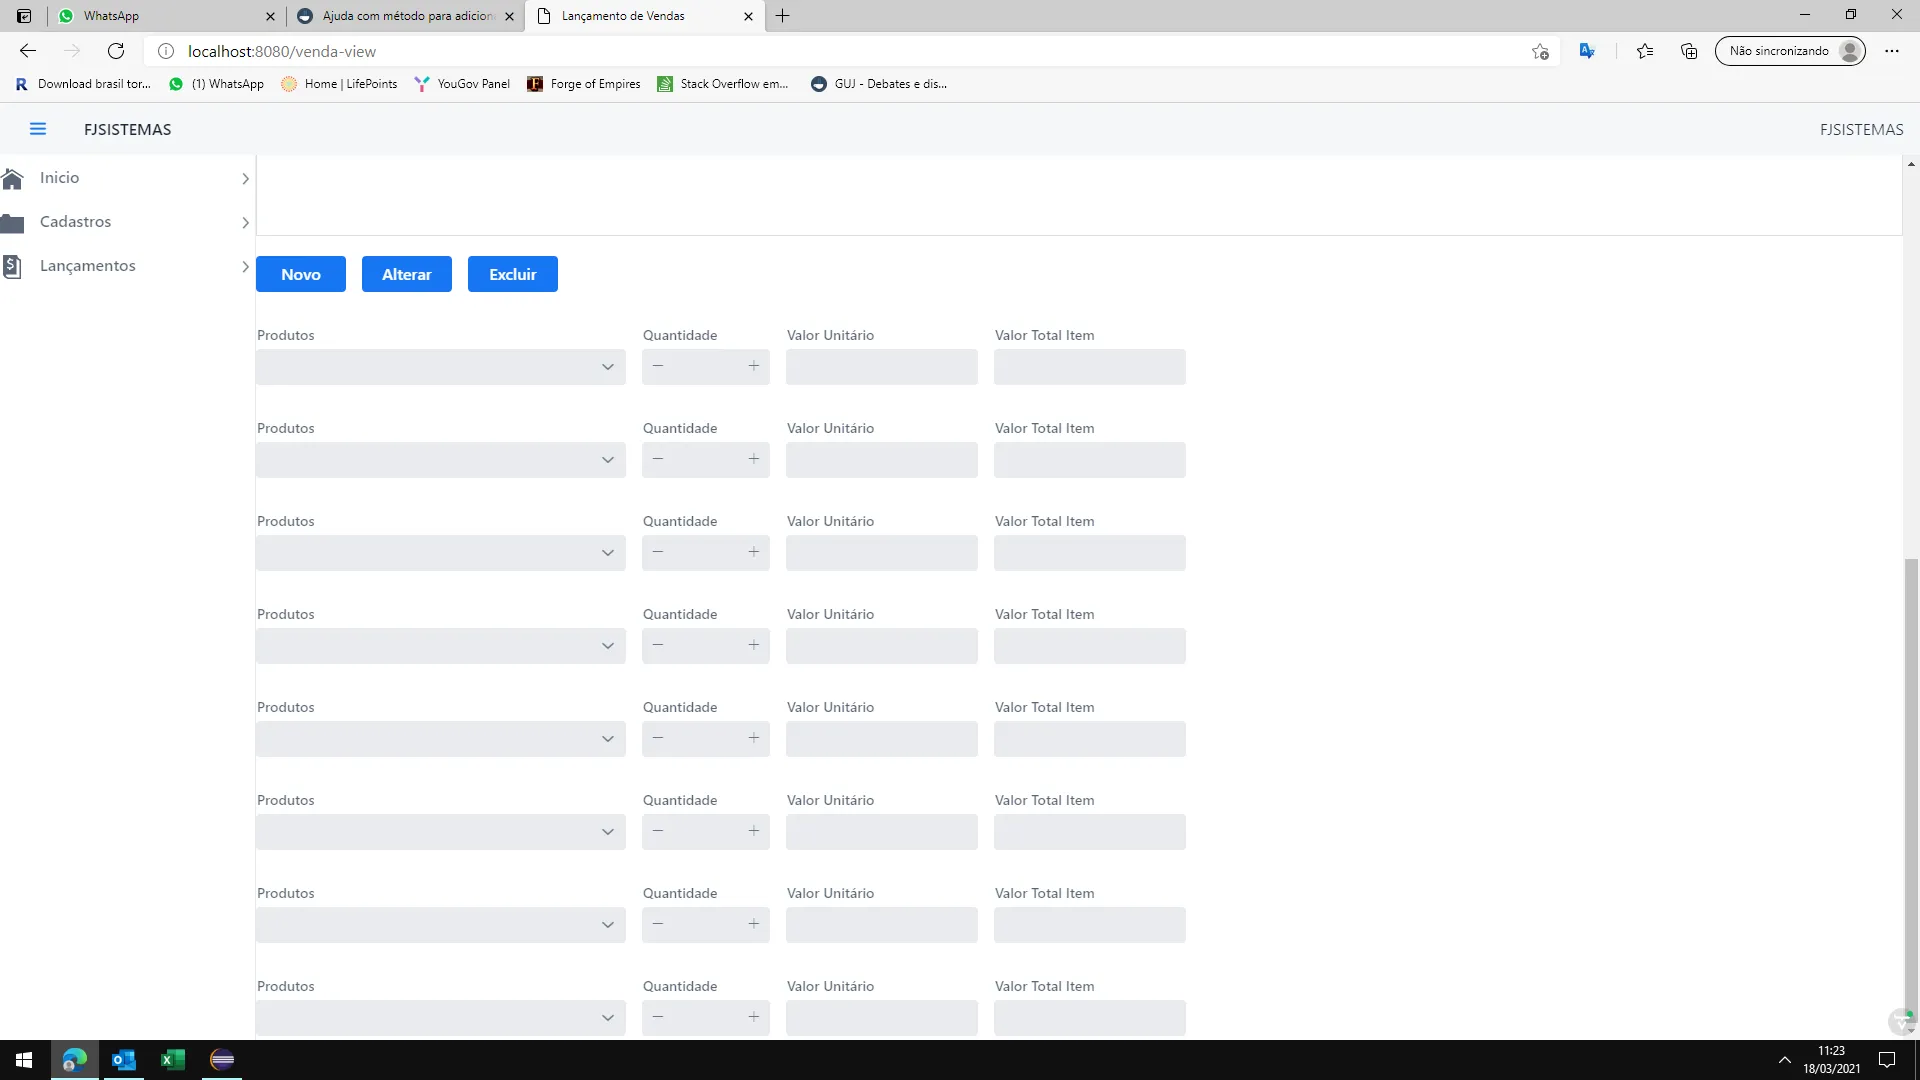Expand the Cadastros sidebar chevron
This screenshot has height=1080, width=1920.
(x=245, y=222)
